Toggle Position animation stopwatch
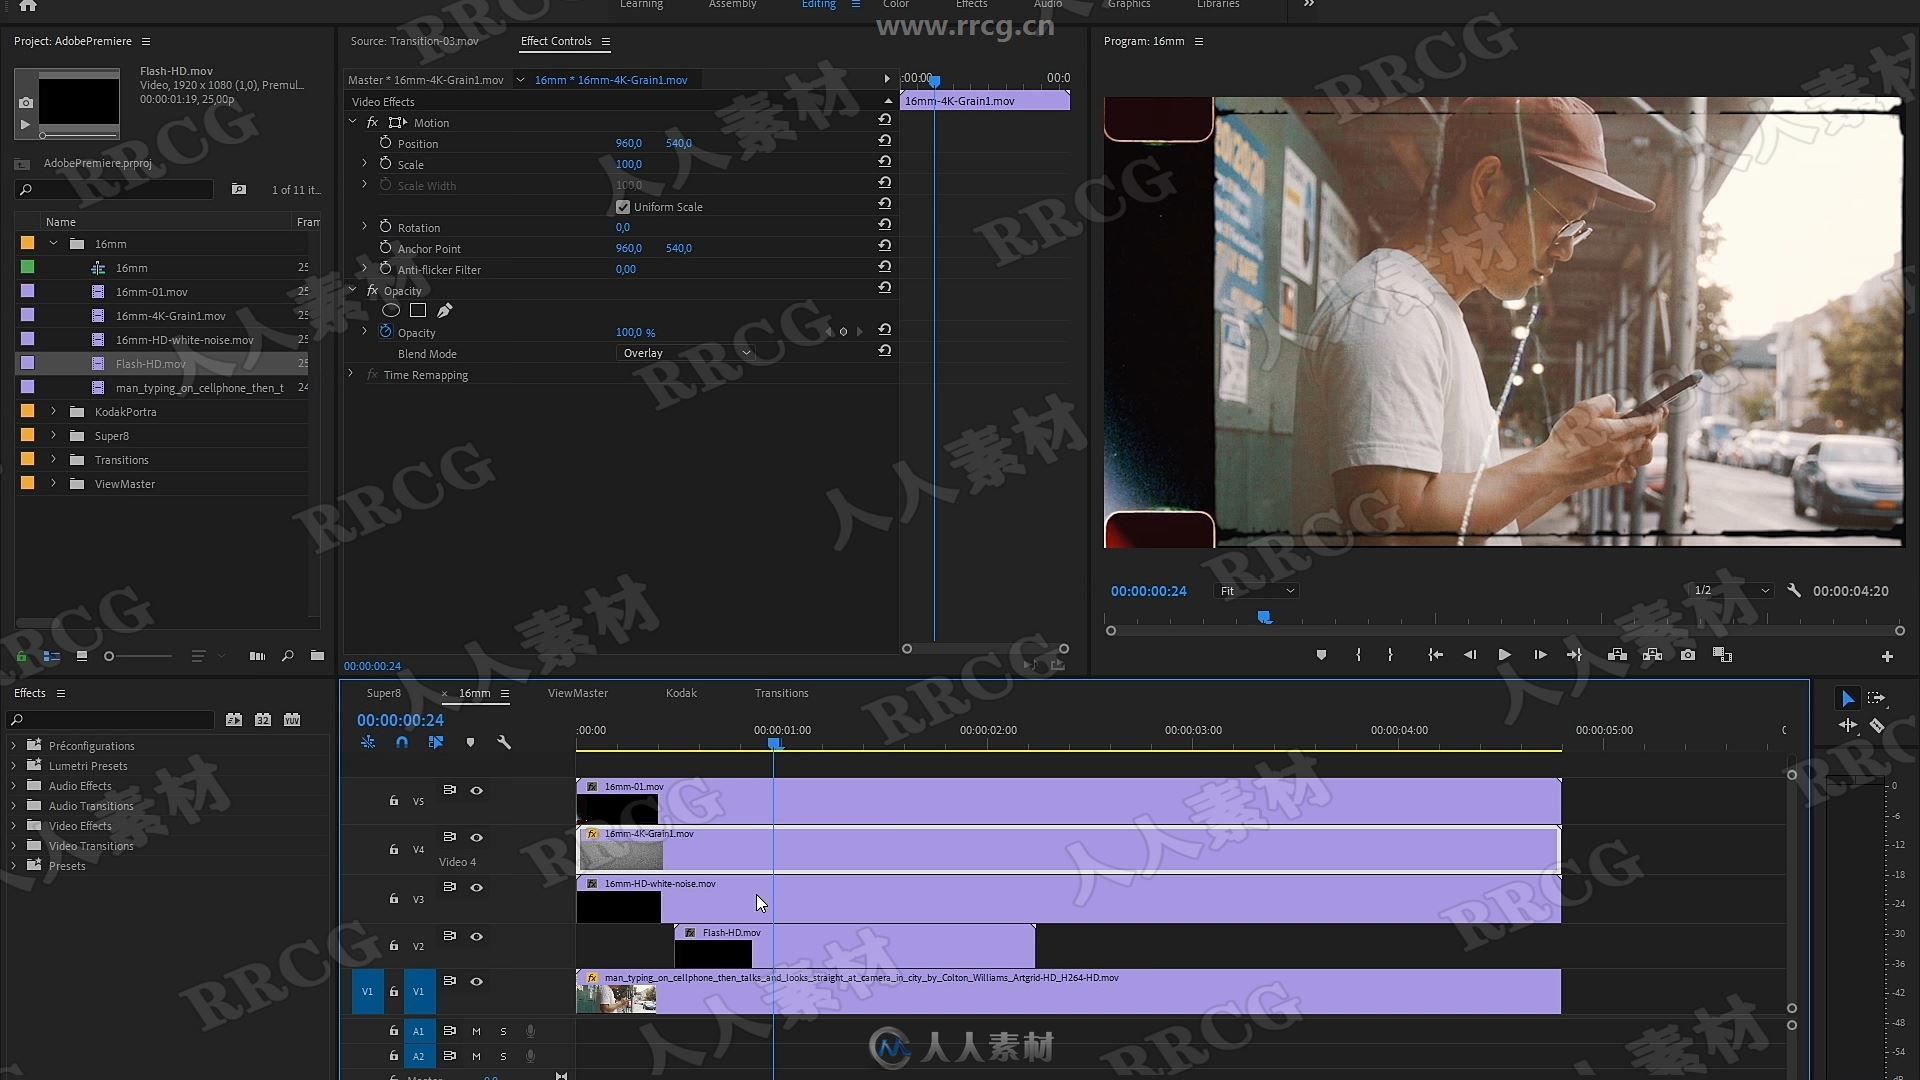The width and height of the screenshot is (1920, 1080). (x=385, y=143)
